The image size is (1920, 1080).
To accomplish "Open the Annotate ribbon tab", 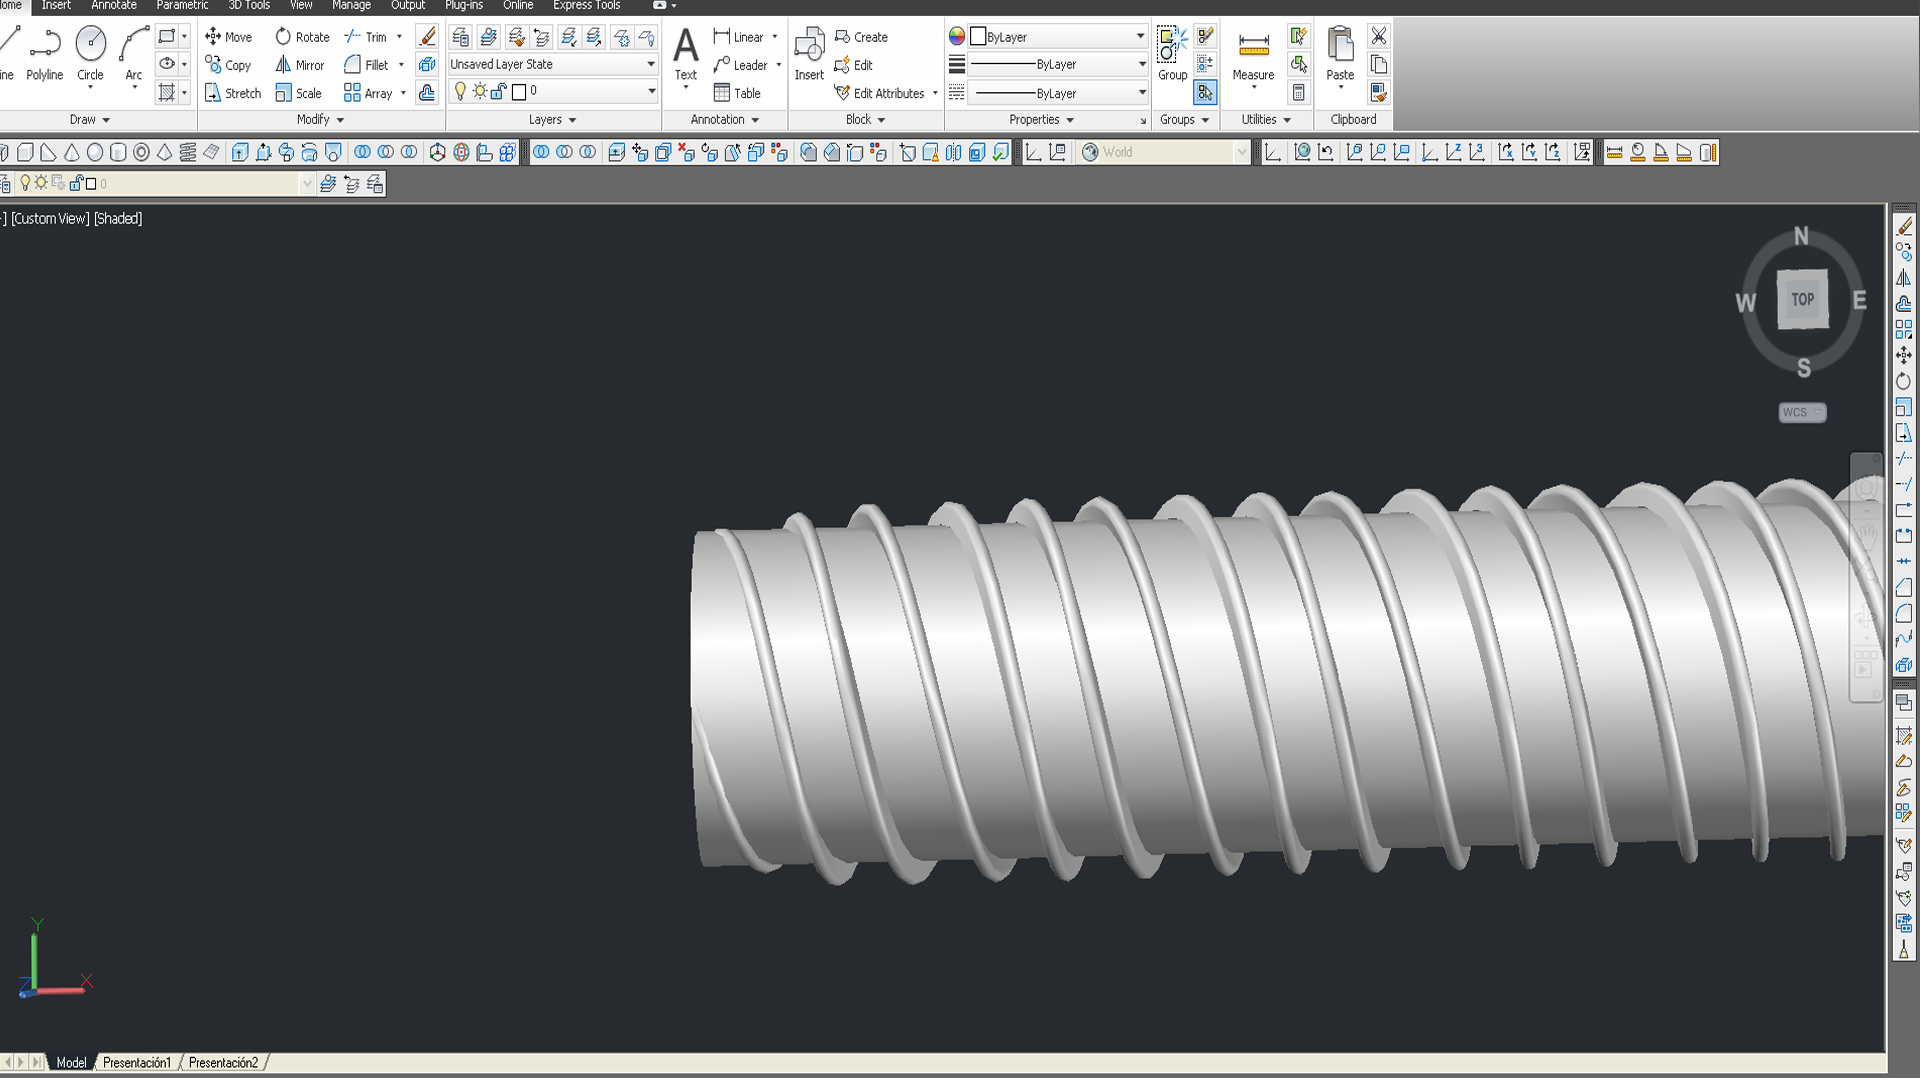I will (114, 6).
